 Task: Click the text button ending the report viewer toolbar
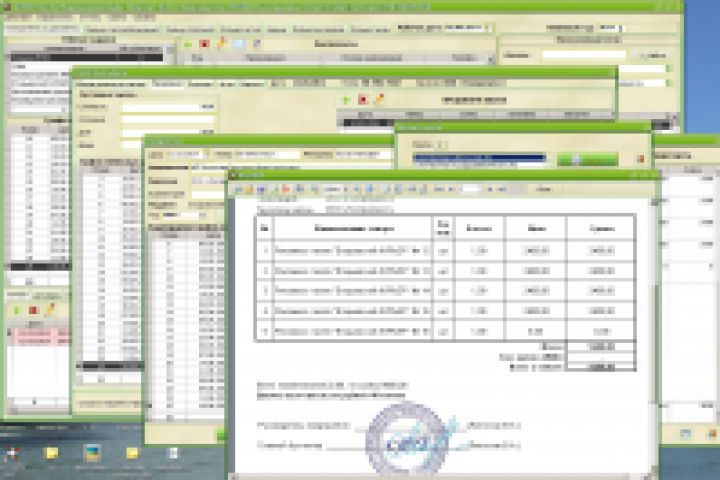[544, 189]
